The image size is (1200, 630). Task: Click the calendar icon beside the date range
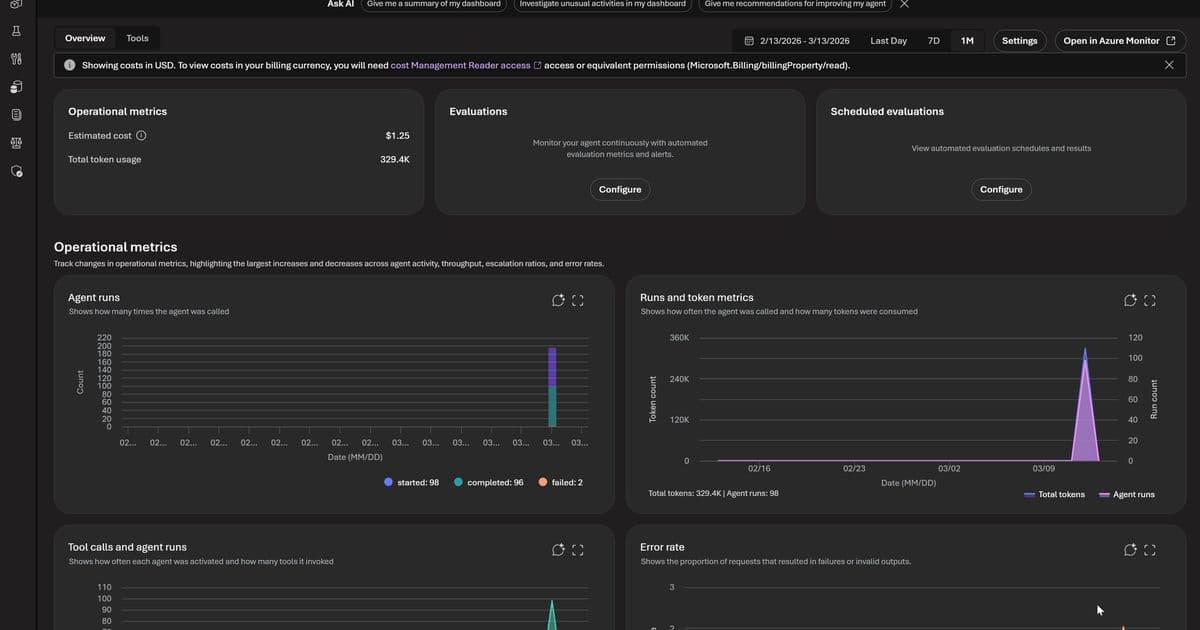748,40
